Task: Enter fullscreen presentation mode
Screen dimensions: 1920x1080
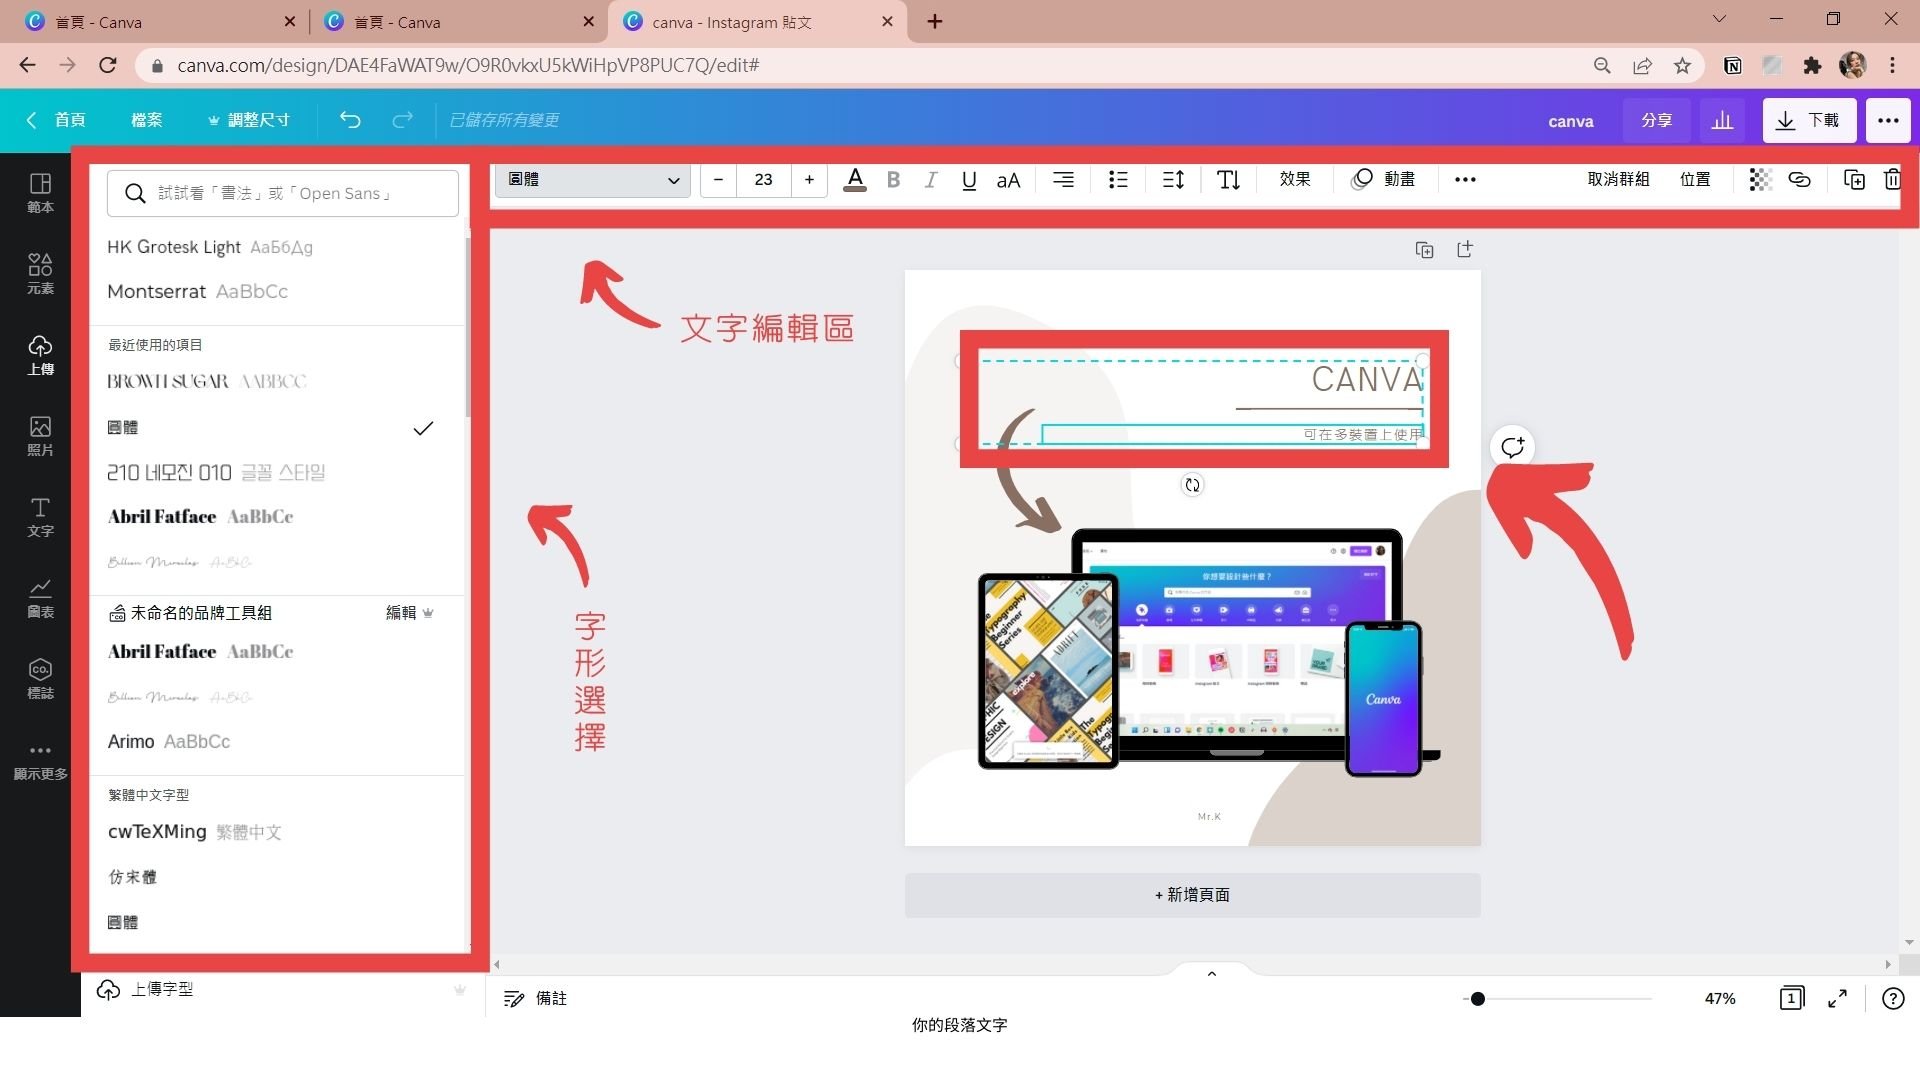Action: 1837,999
